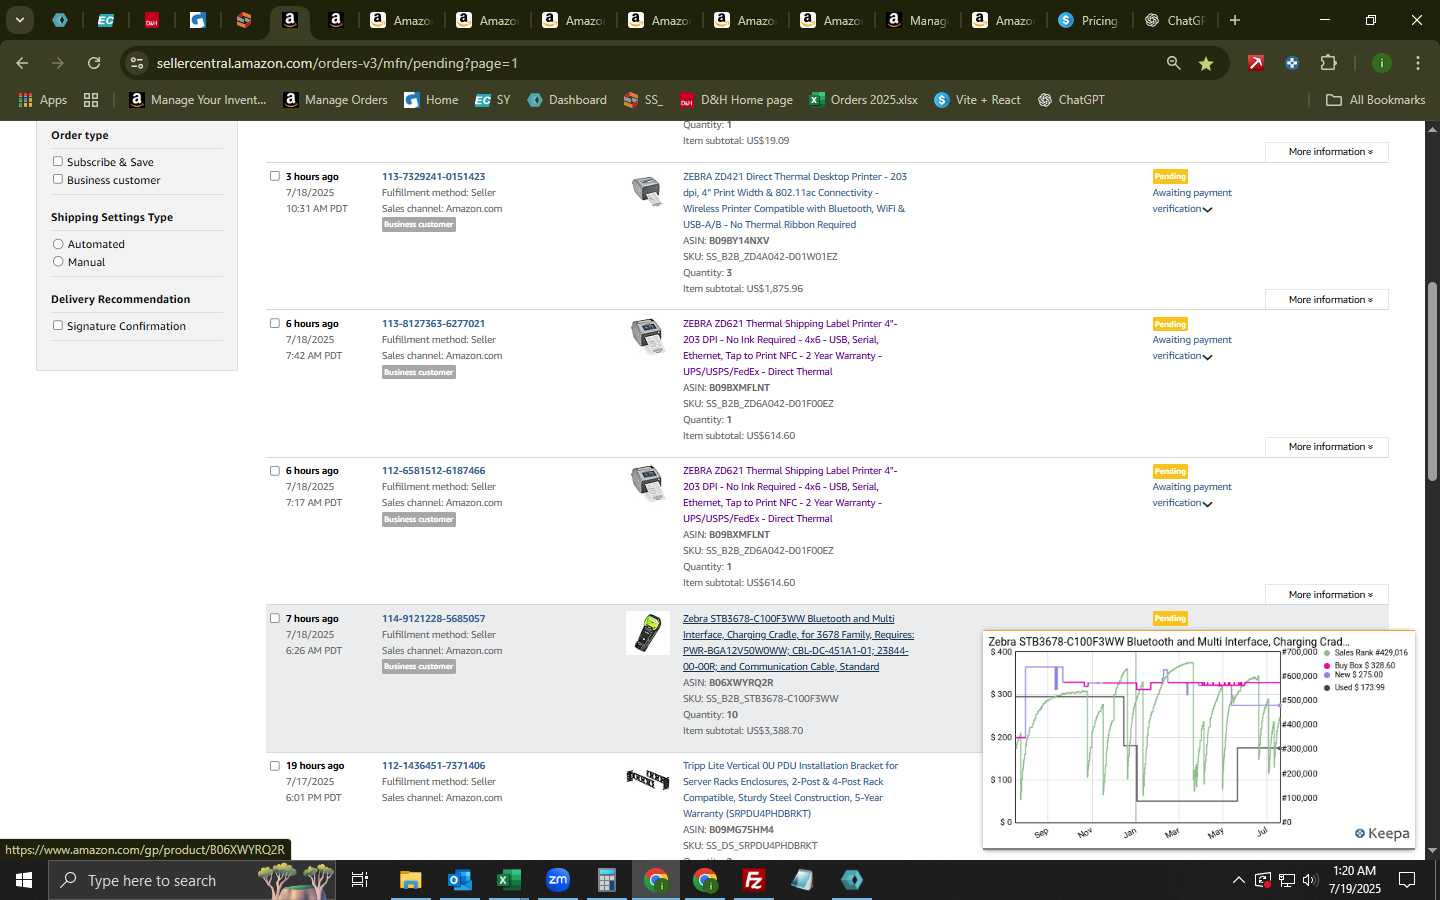Viewport: 1440px width, 900px height.
Task: Switch to the Pricing tab
Action: tap(1088, 20)
